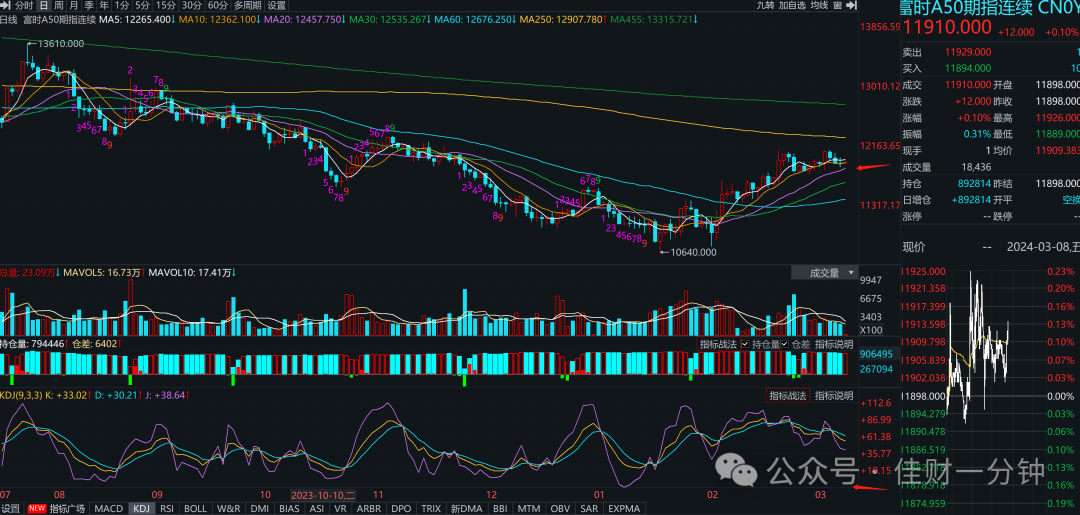Open the 窗 window layout icon
This screenshot has width=1080, height=515.
[838, 5]
